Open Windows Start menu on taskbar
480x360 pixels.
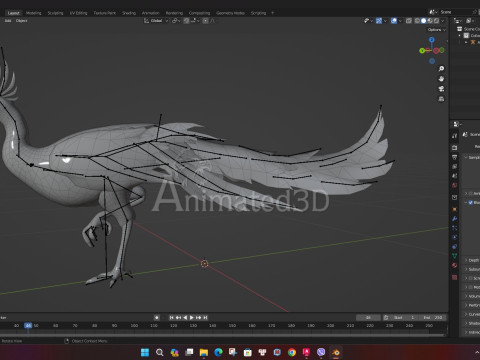[145, 352]
